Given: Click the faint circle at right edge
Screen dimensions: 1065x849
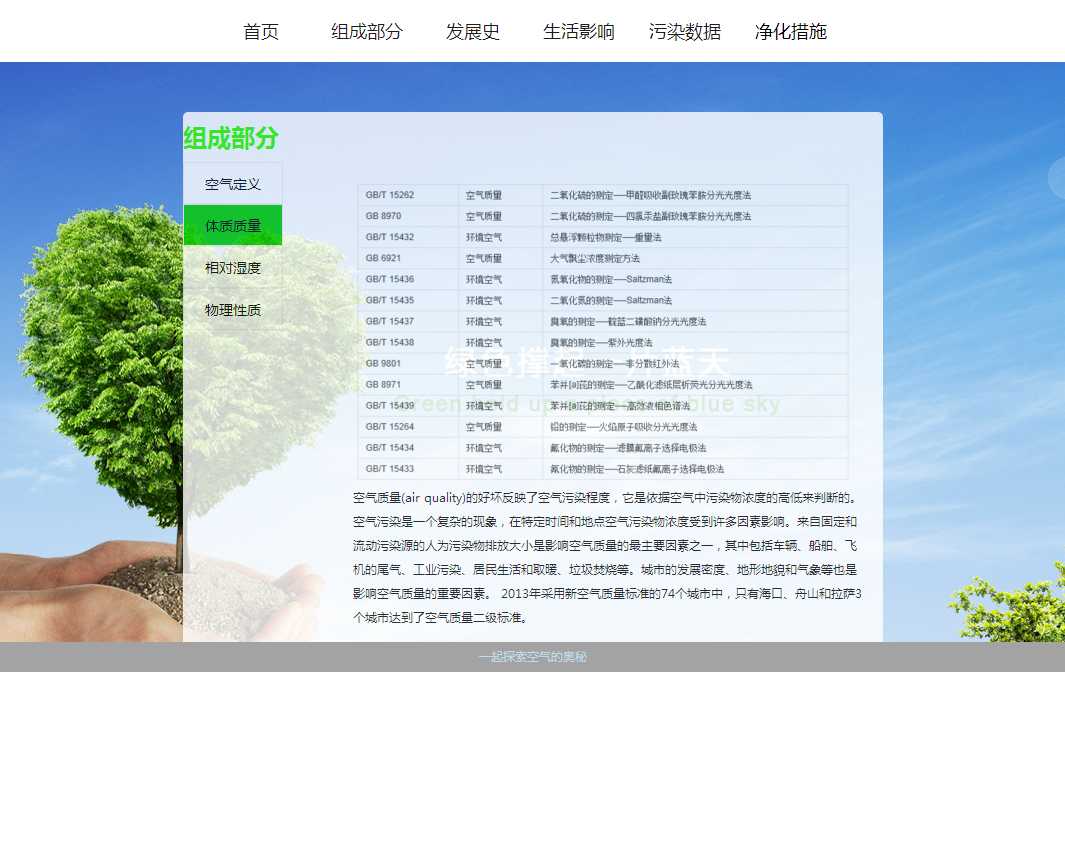Looking at the screenshot, I should (1057, 178).
